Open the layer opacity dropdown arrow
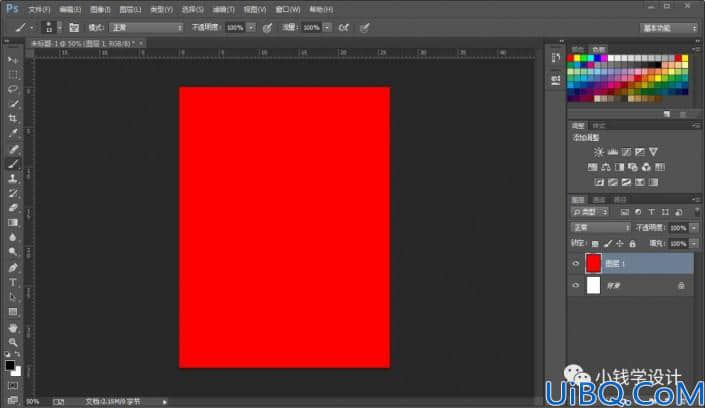Image resolution: width=705 pixels, height=408 pixels. coord(694,228)
